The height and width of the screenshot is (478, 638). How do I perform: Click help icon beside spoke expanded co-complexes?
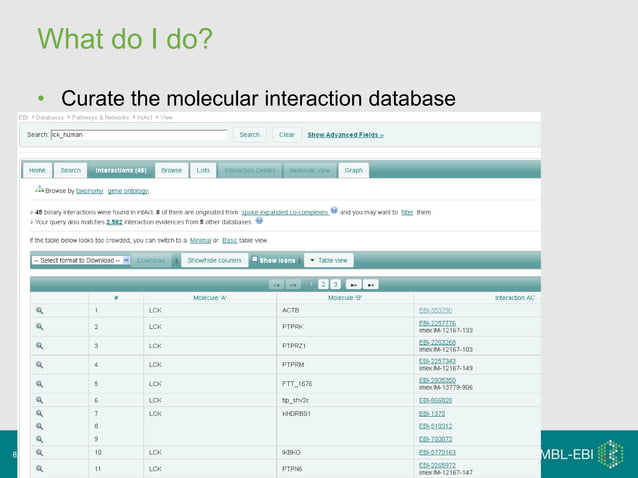(334, 210)
